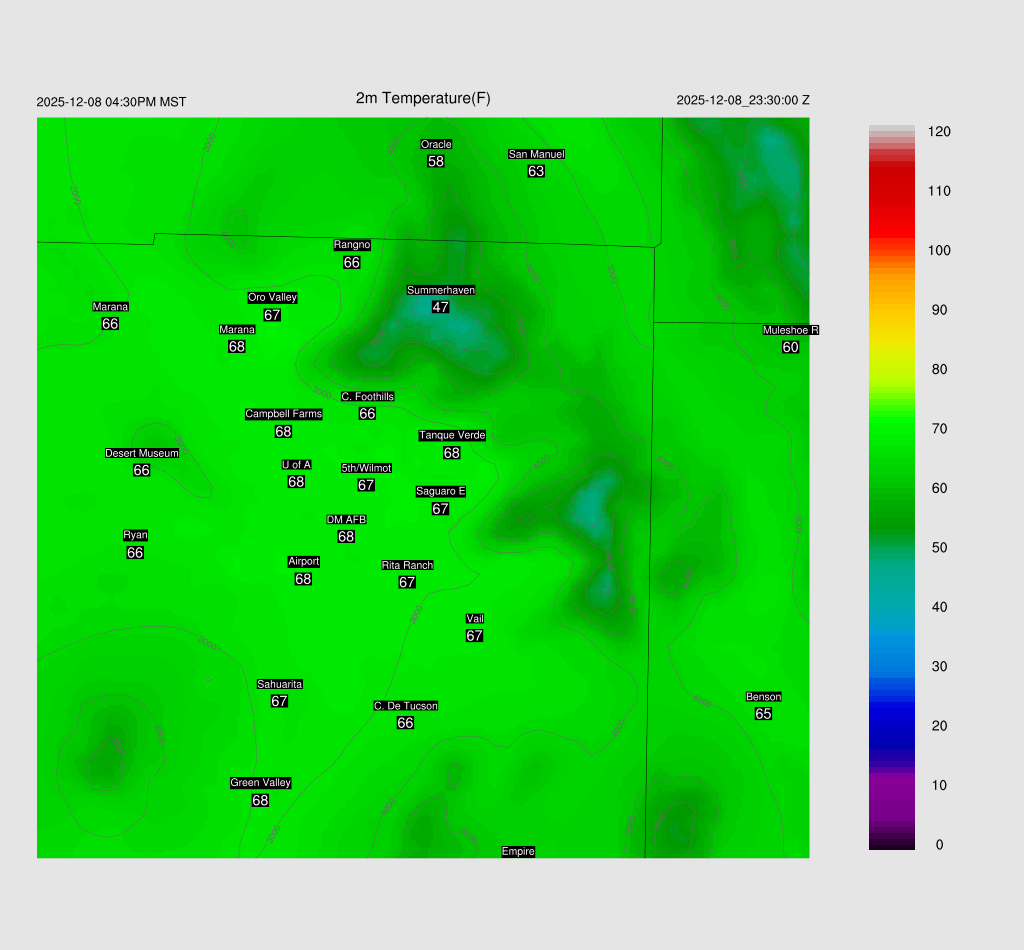The image size is (1024, 950).
Task: Click the San Manuel station label
Action: (536, 154)
